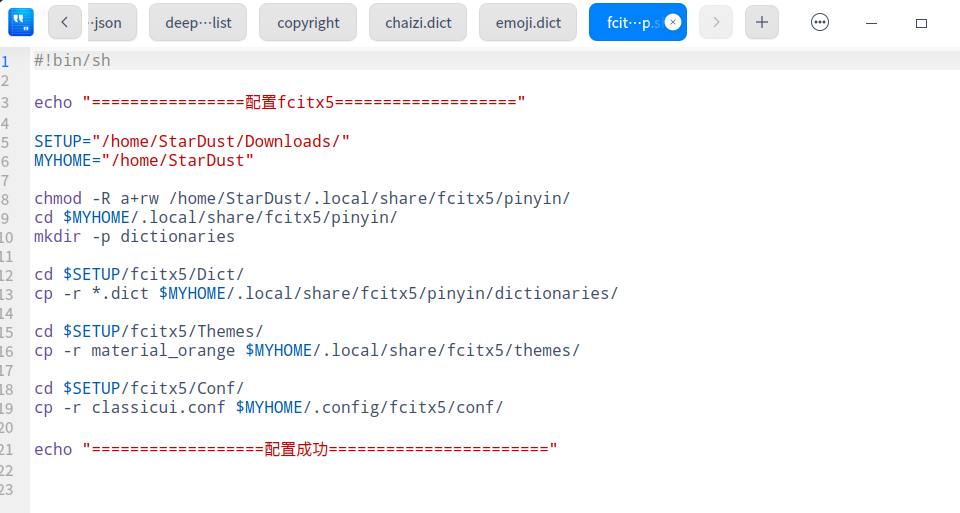Screen dimensions: 960x513
Task: Click line number 8 in the gutter
Action: [5, 200]
